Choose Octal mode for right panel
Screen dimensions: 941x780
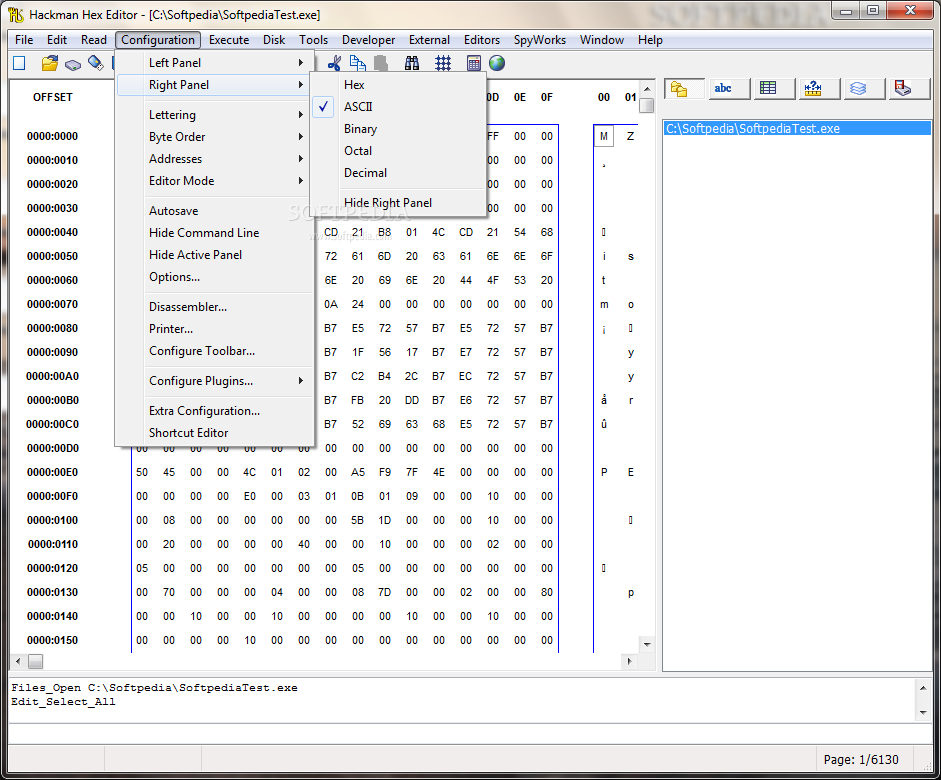(398, 151)
